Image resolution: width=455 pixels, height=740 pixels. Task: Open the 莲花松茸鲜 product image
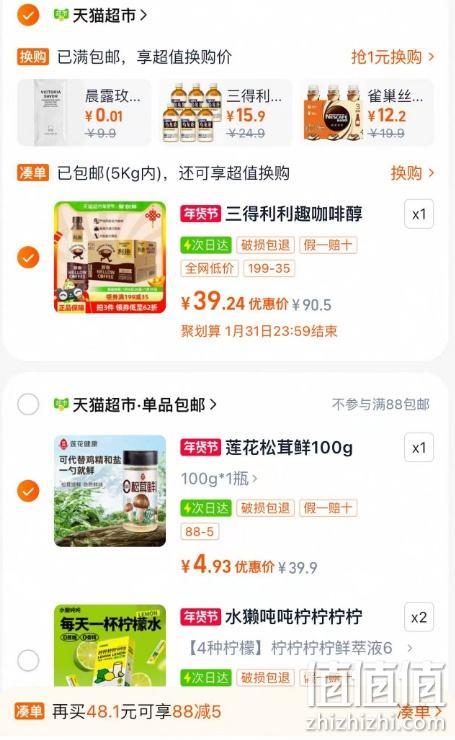pos(110,491)
